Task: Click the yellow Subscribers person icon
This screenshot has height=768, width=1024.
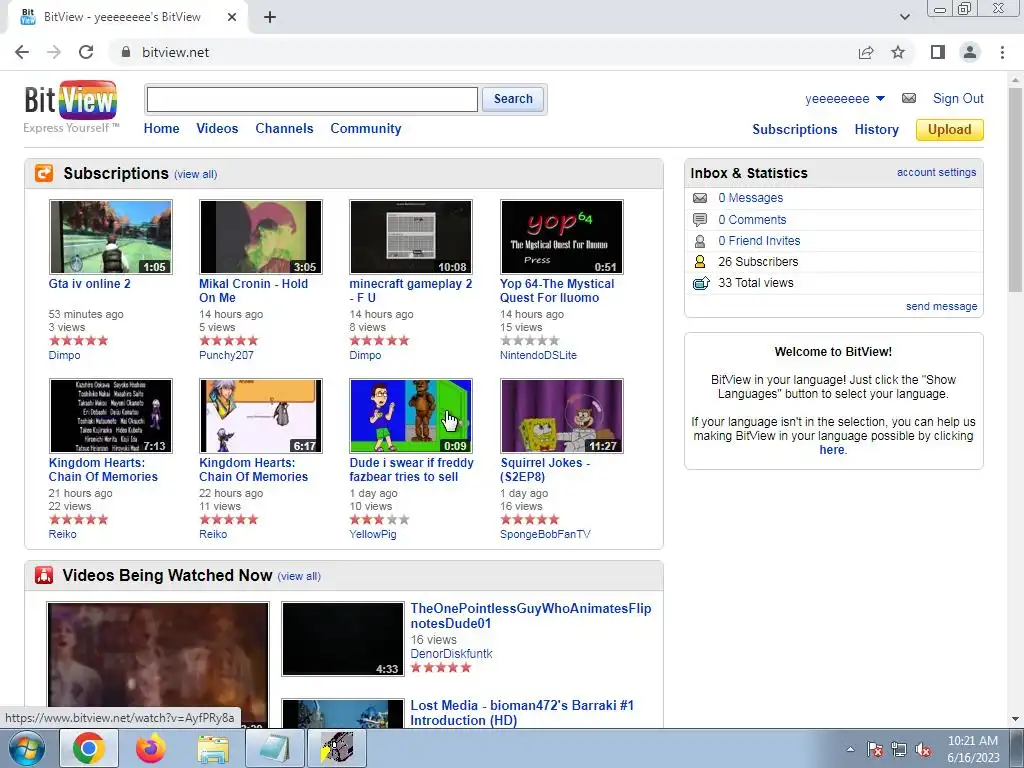Action: point(700,262)
